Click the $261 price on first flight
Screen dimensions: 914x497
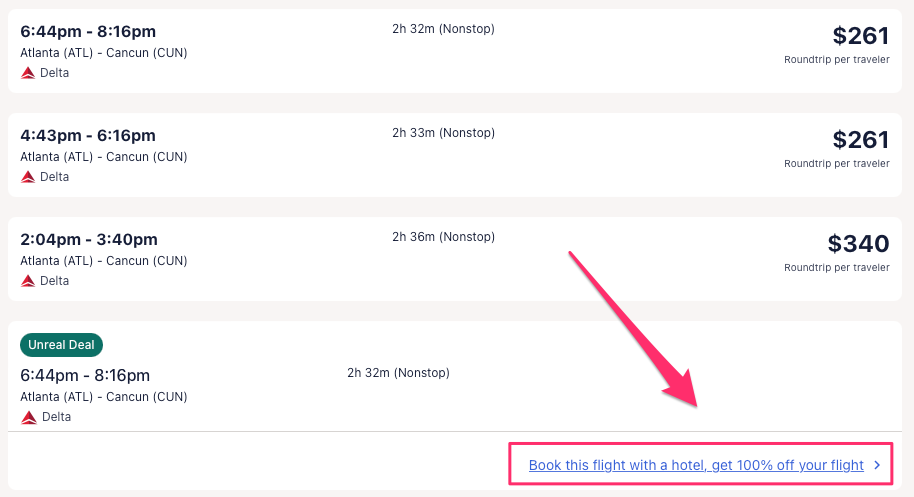click(860, 36)
